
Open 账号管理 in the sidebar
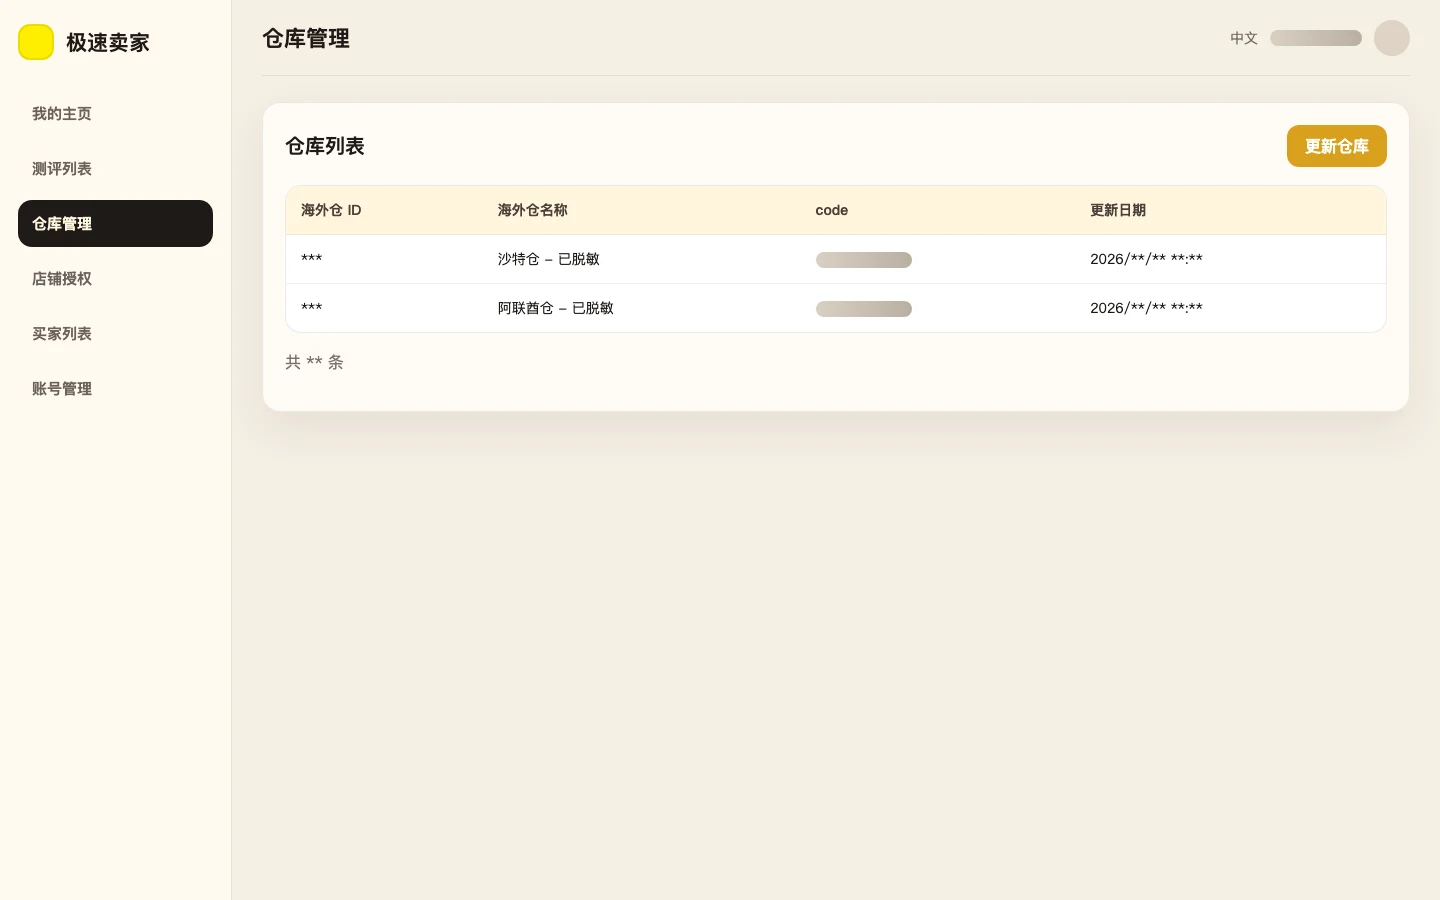(x=115, y=389)
